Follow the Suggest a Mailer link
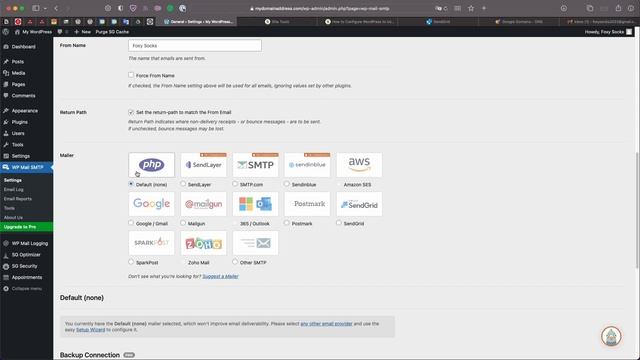 220,276
